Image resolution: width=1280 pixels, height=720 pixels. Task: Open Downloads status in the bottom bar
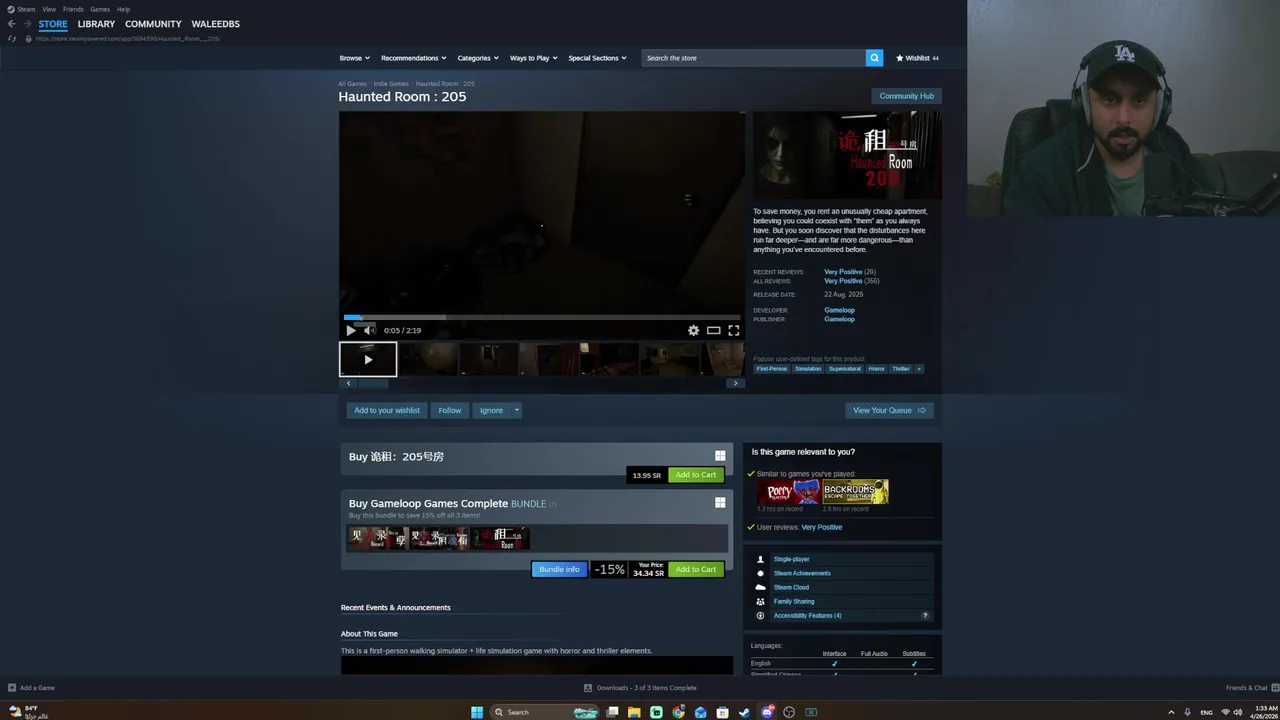point(640,688)
